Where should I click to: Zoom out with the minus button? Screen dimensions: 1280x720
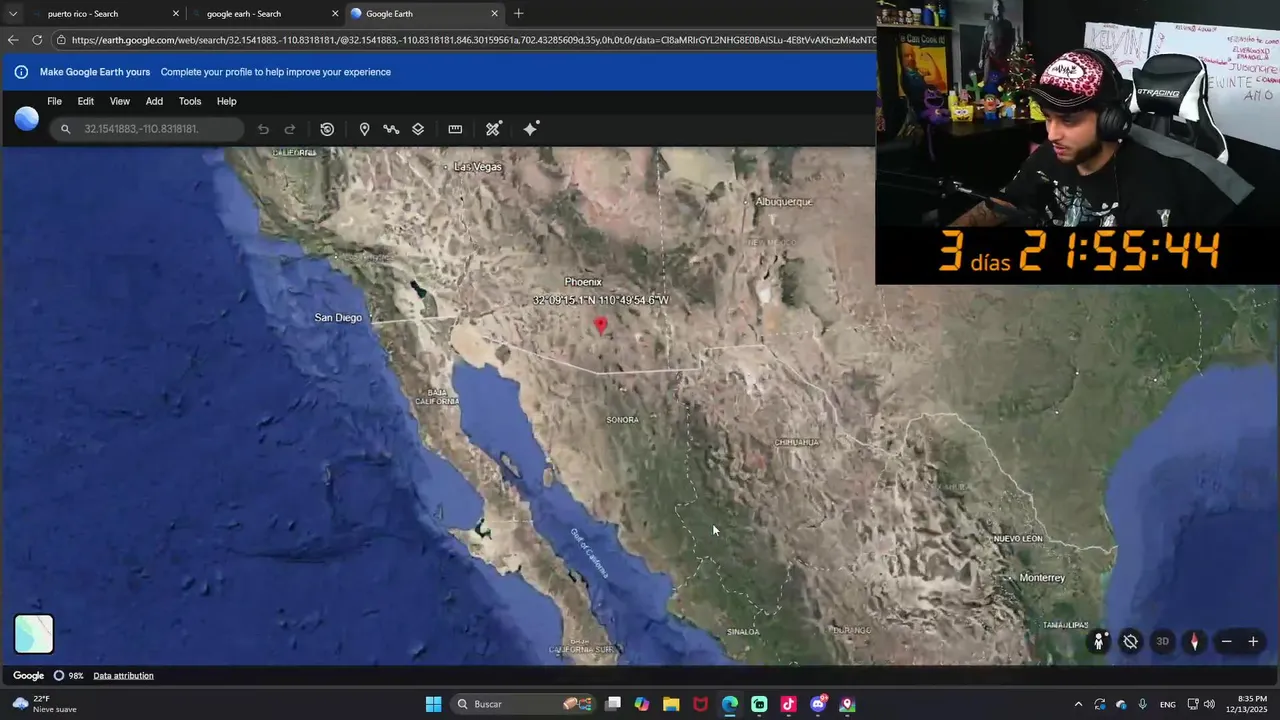1226,642
